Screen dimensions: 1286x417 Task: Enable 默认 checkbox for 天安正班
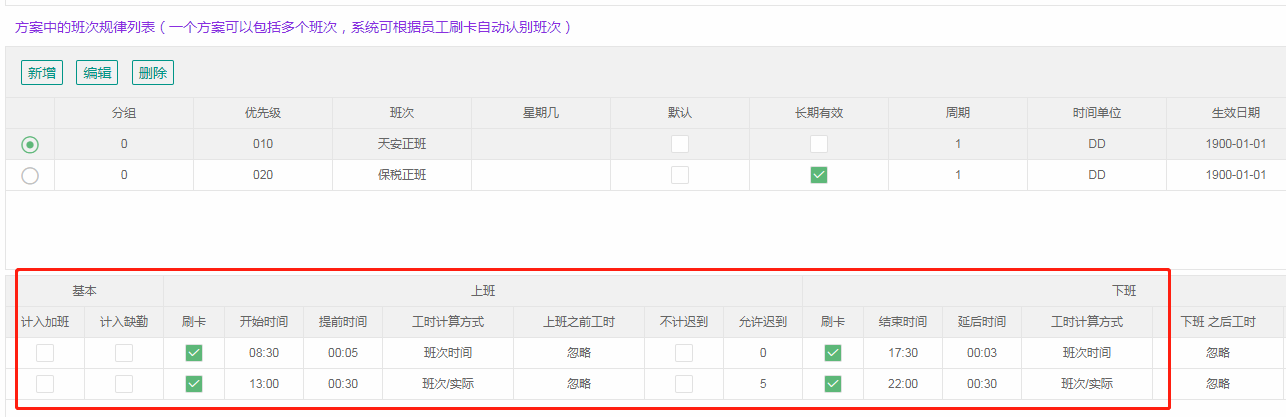click(x=680, y=144)
